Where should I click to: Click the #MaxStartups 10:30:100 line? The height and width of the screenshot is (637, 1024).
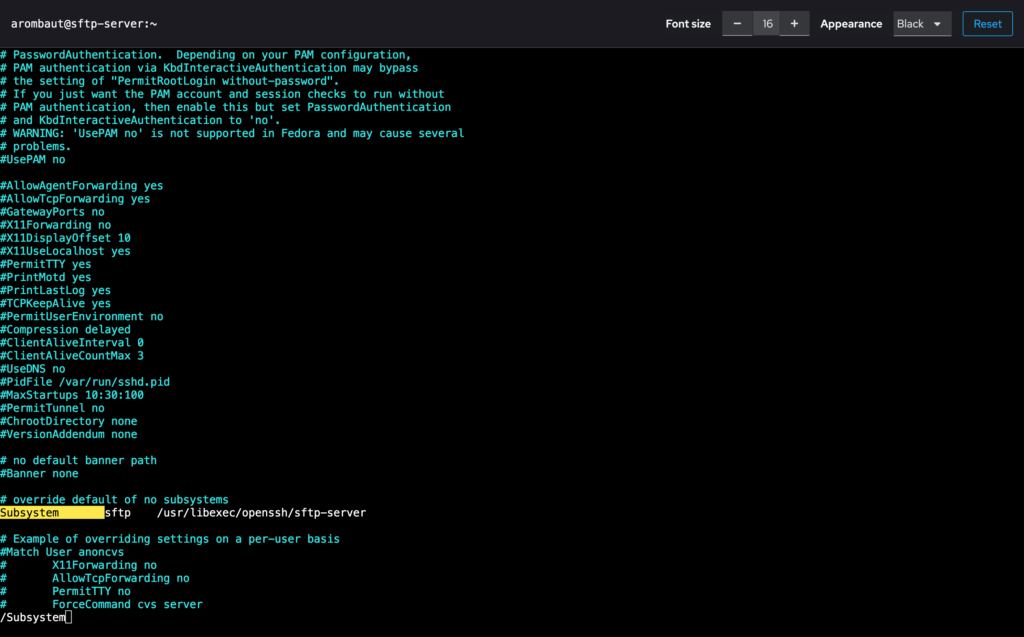tap(72, 395)
